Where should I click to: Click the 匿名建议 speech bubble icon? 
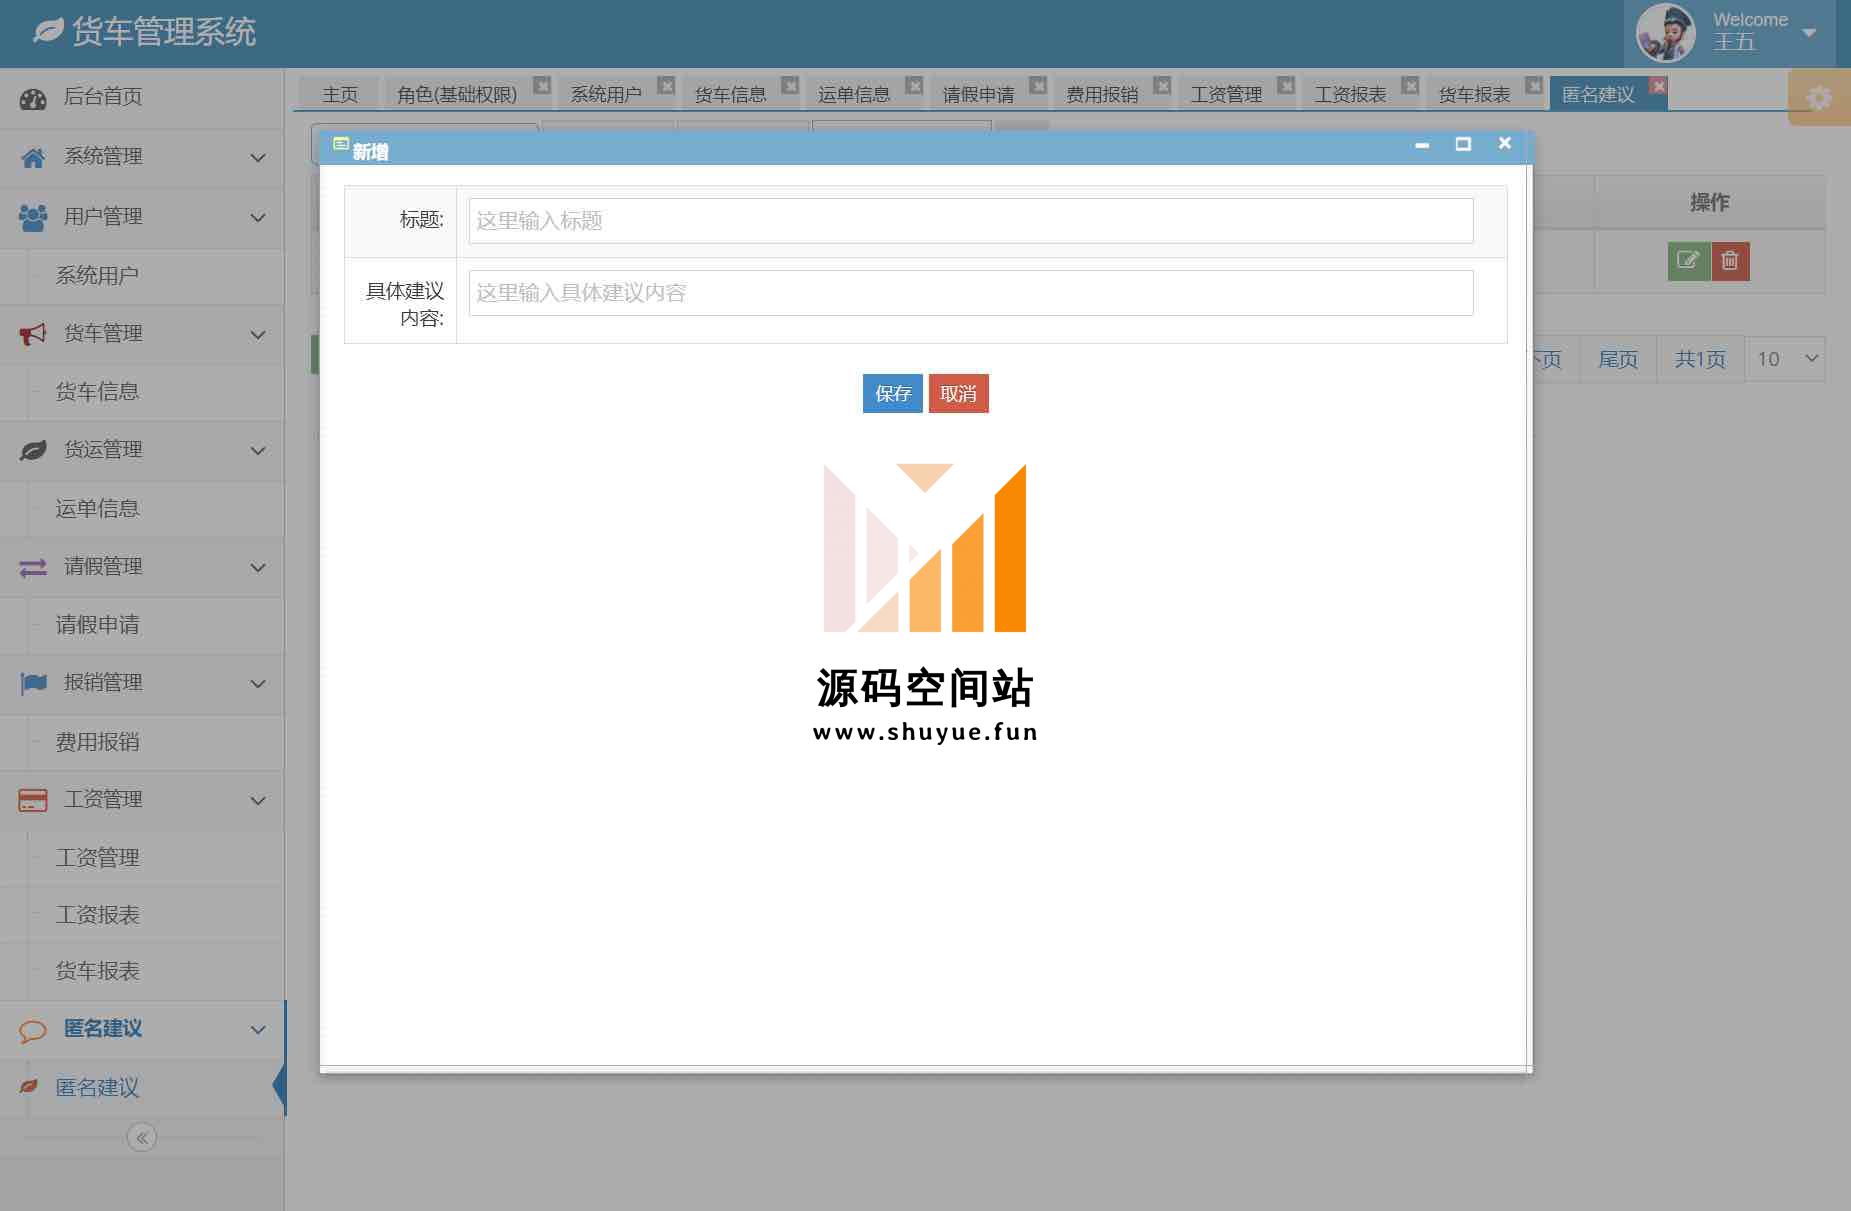pos(33,1030)
